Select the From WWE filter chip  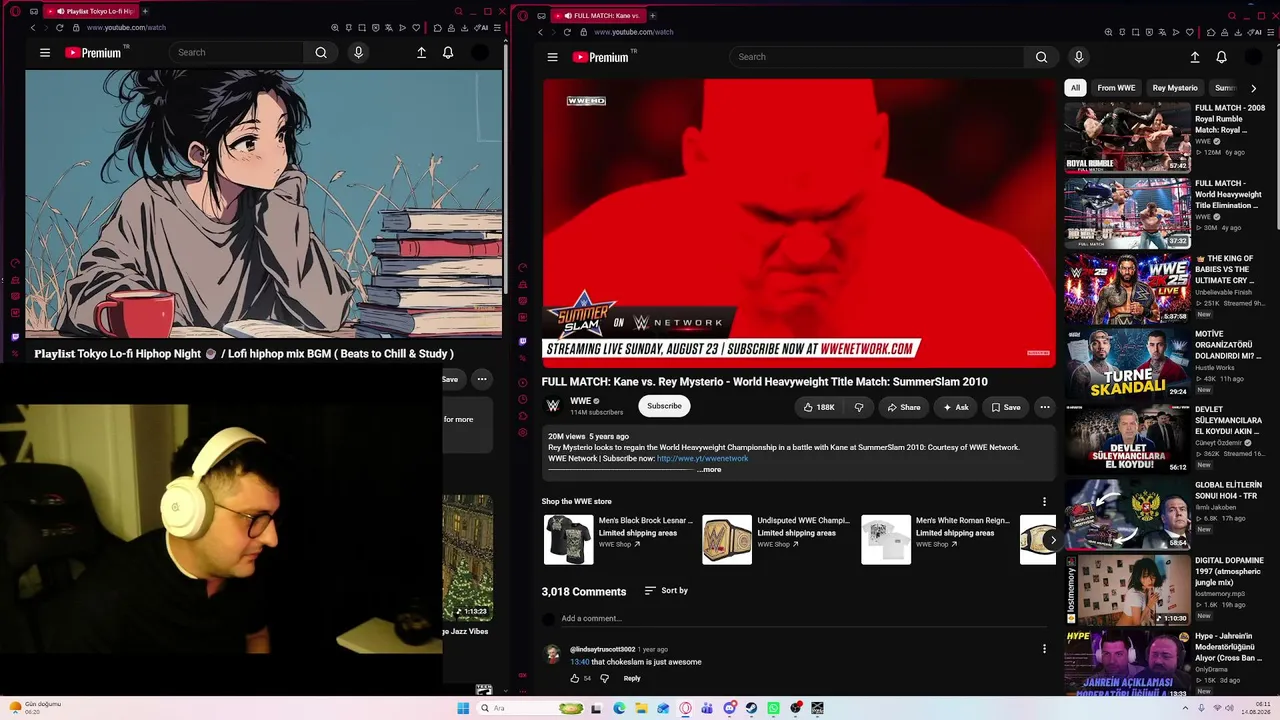[x=1116, y=88]
